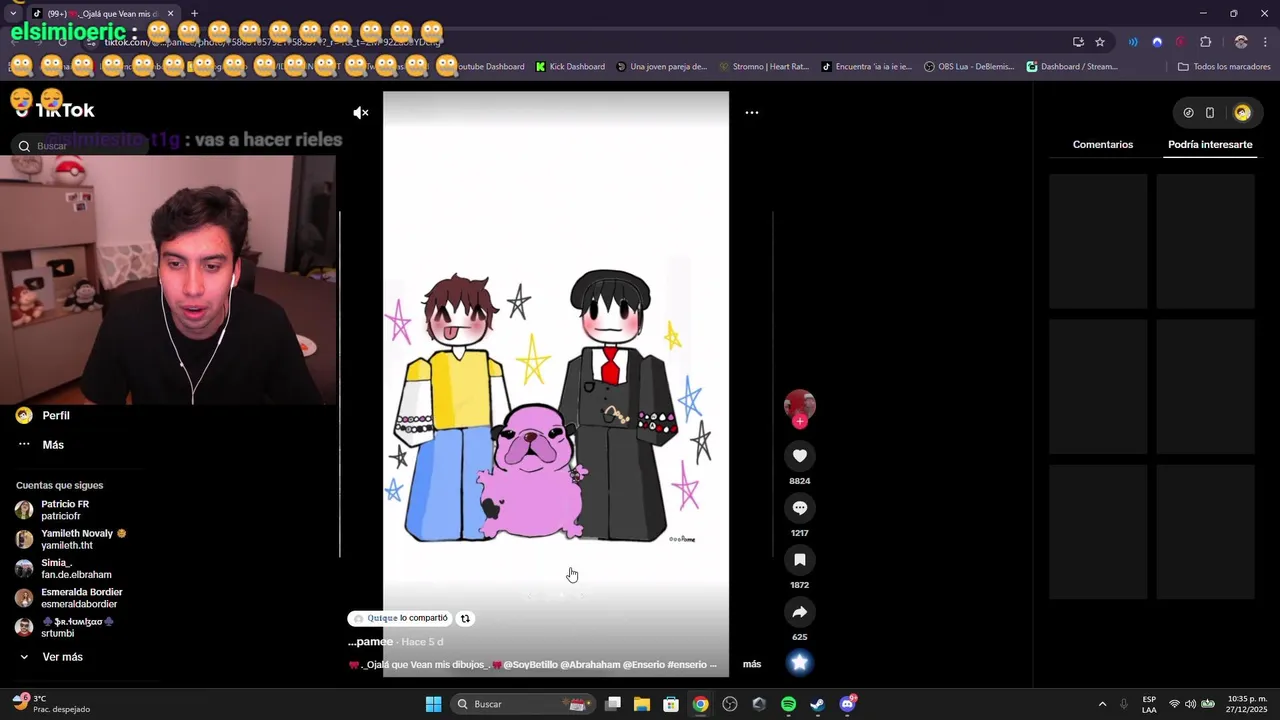Open Microsoft Store from the taskbar
This screenshot has height=720, width=1280.
coord(671,704)
